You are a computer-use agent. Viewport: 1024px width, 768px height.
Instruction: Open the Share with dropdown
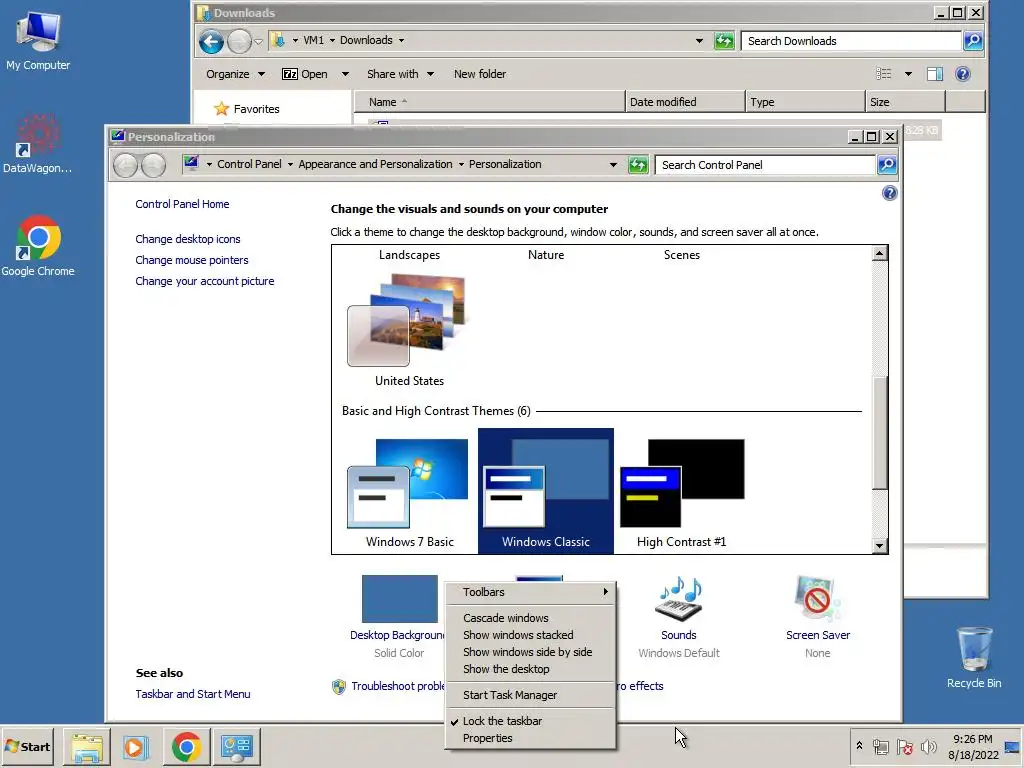[400, 74]
